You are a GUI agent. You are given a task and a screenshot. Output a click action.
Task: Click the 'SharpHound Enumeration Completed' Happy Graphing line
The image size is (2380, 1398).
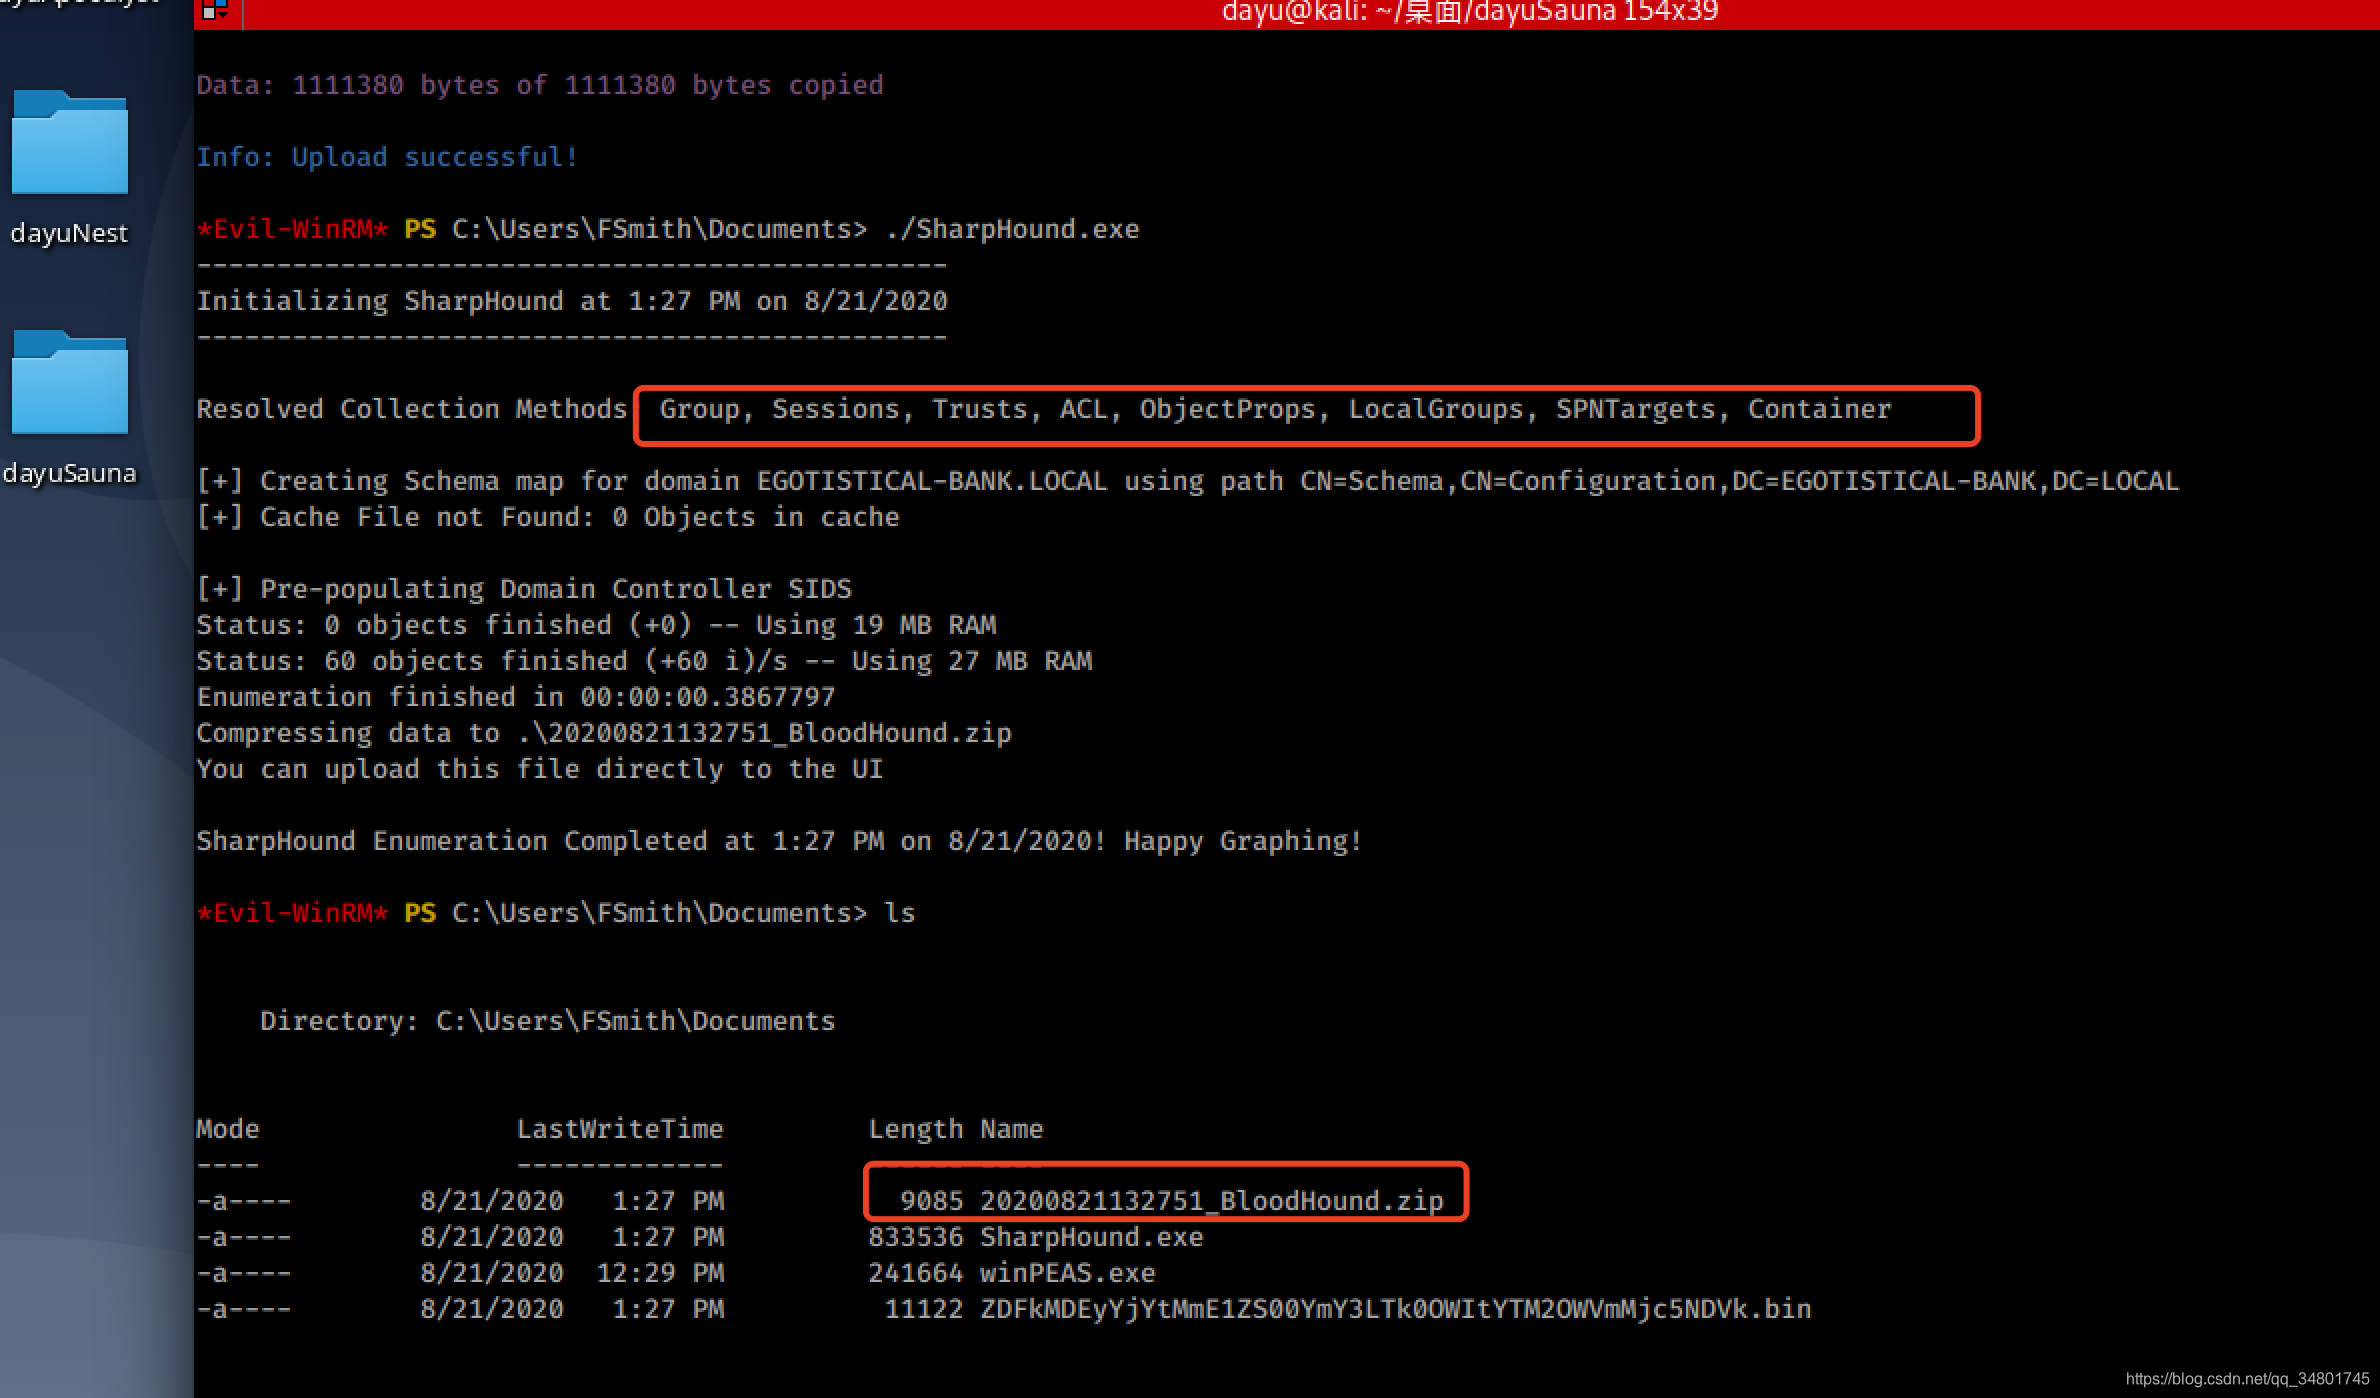tap(780, 841)
